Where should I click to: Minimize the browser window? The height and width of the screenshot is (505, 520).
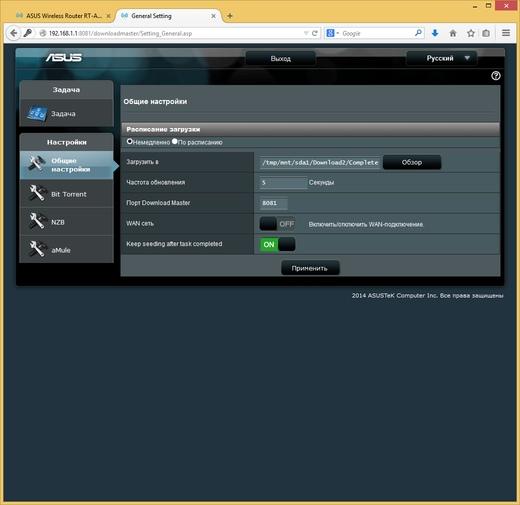[475, 6]
